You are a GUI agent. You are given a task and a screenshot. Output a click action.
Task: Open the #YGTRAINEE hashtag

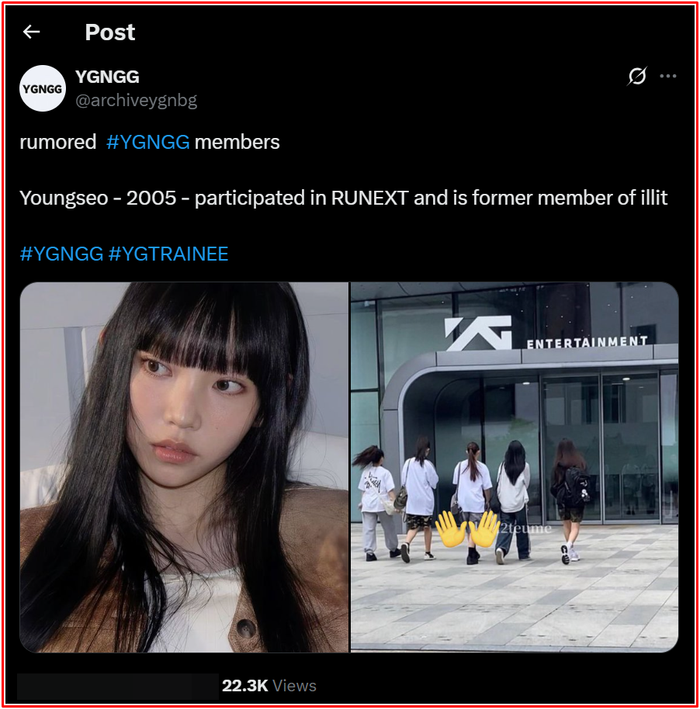169,254
